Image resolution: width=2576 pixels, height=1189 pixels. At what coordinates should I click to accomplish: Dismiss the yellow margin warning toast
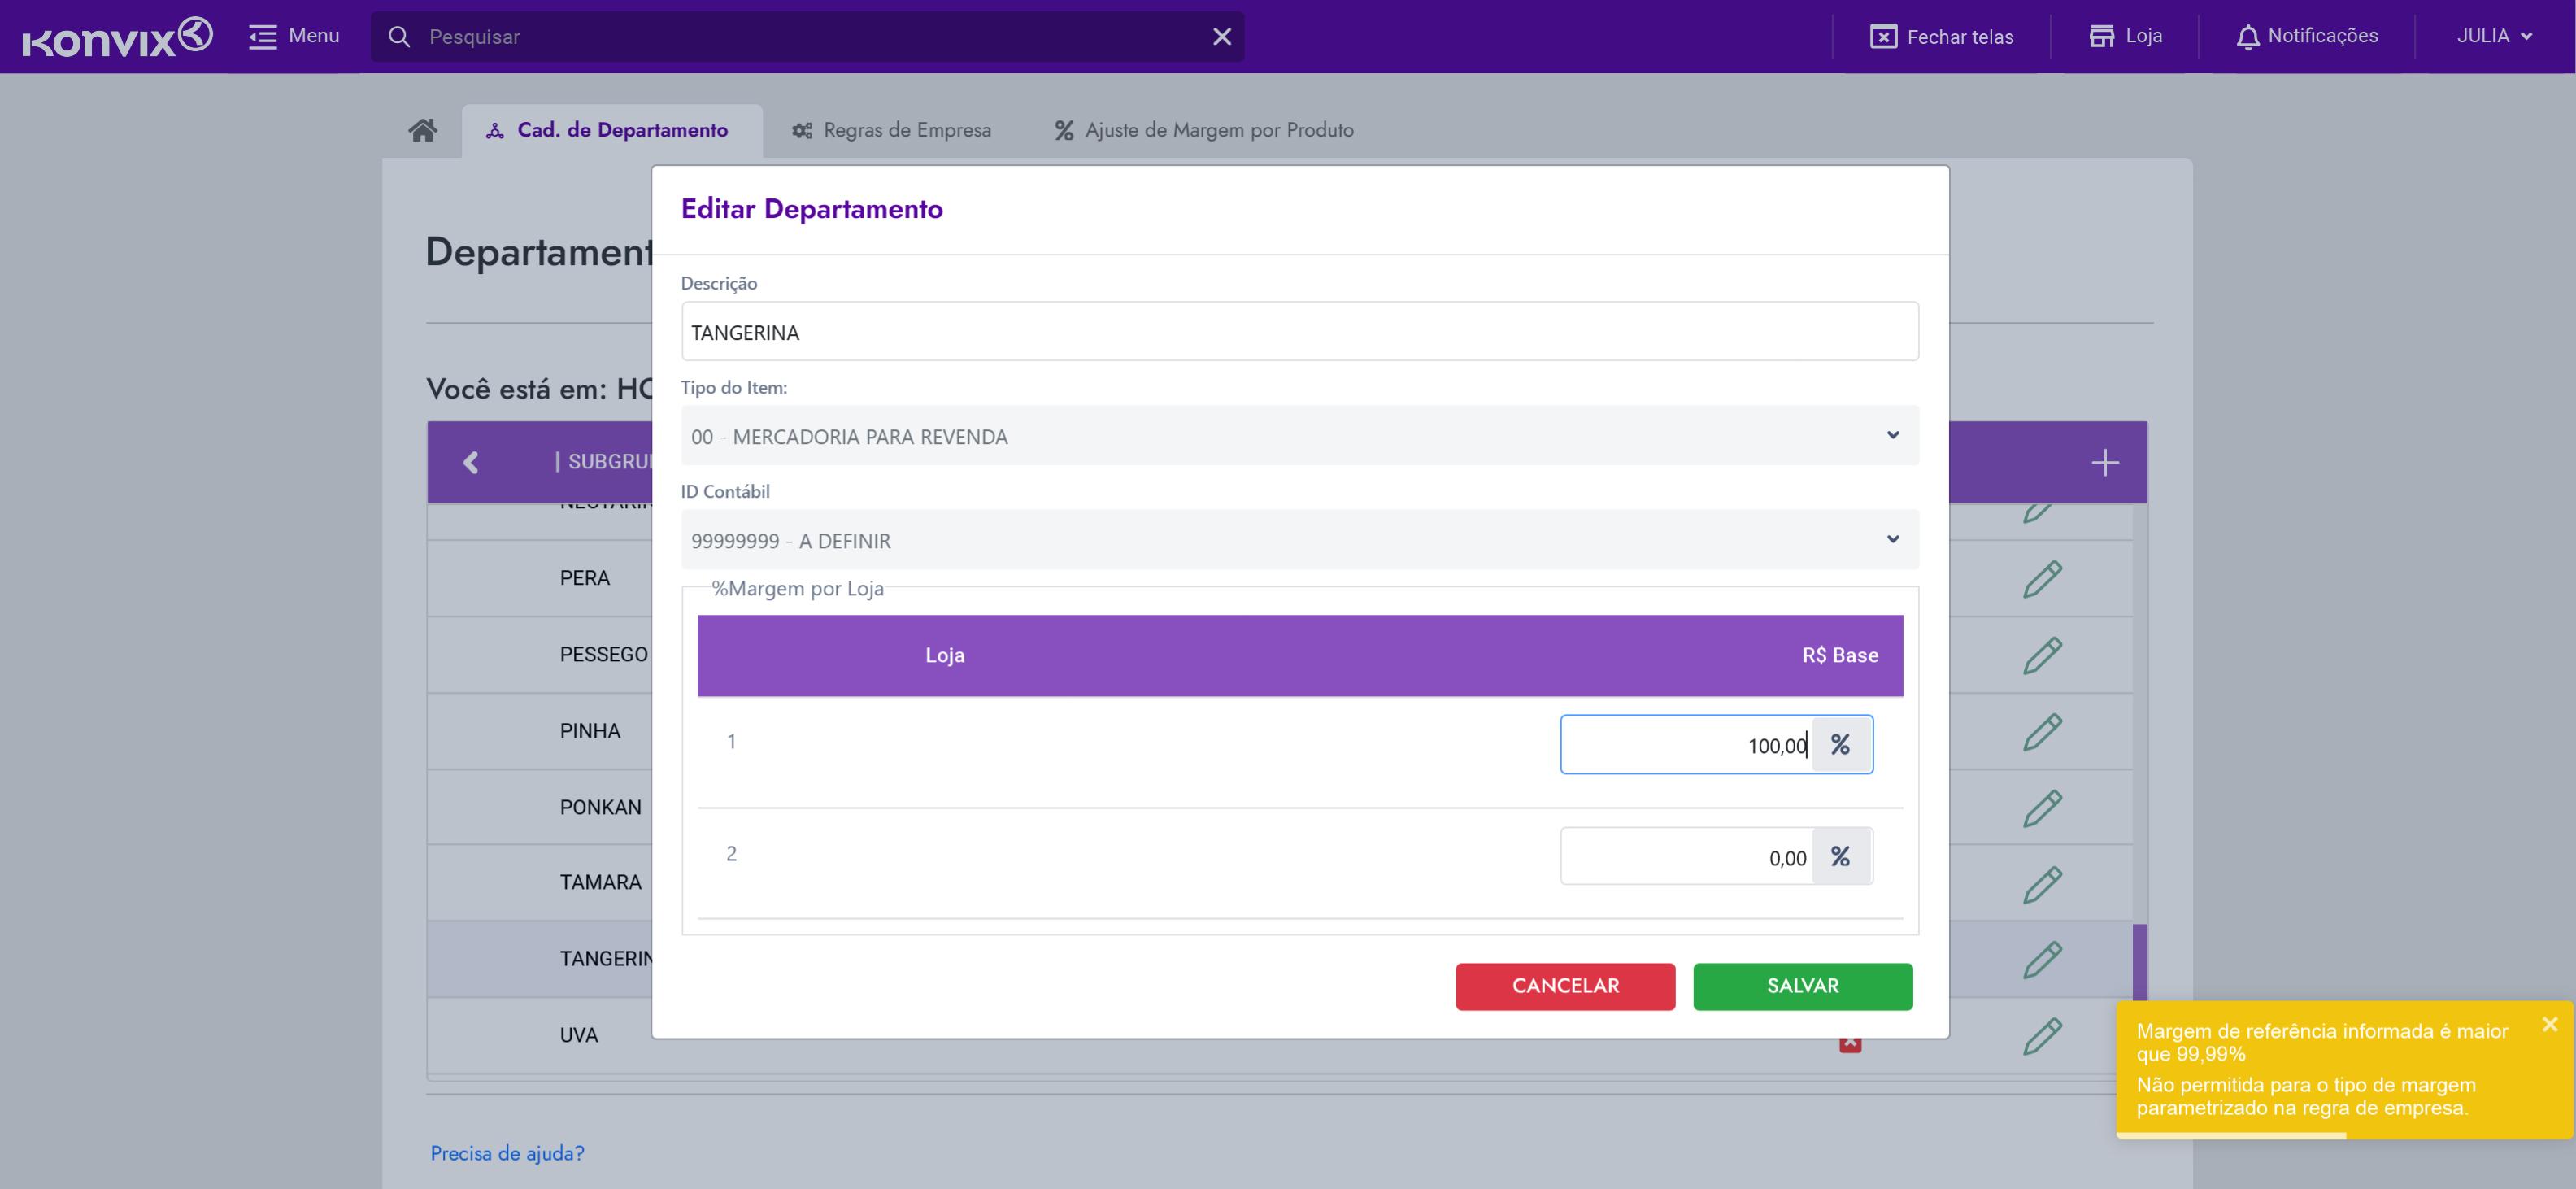[2549, 1024]
